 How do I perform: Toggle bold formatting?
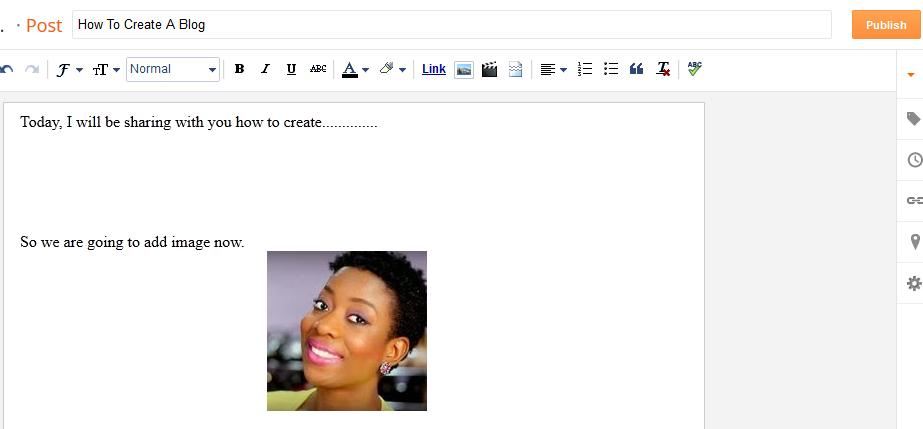[x=239, y=69]
